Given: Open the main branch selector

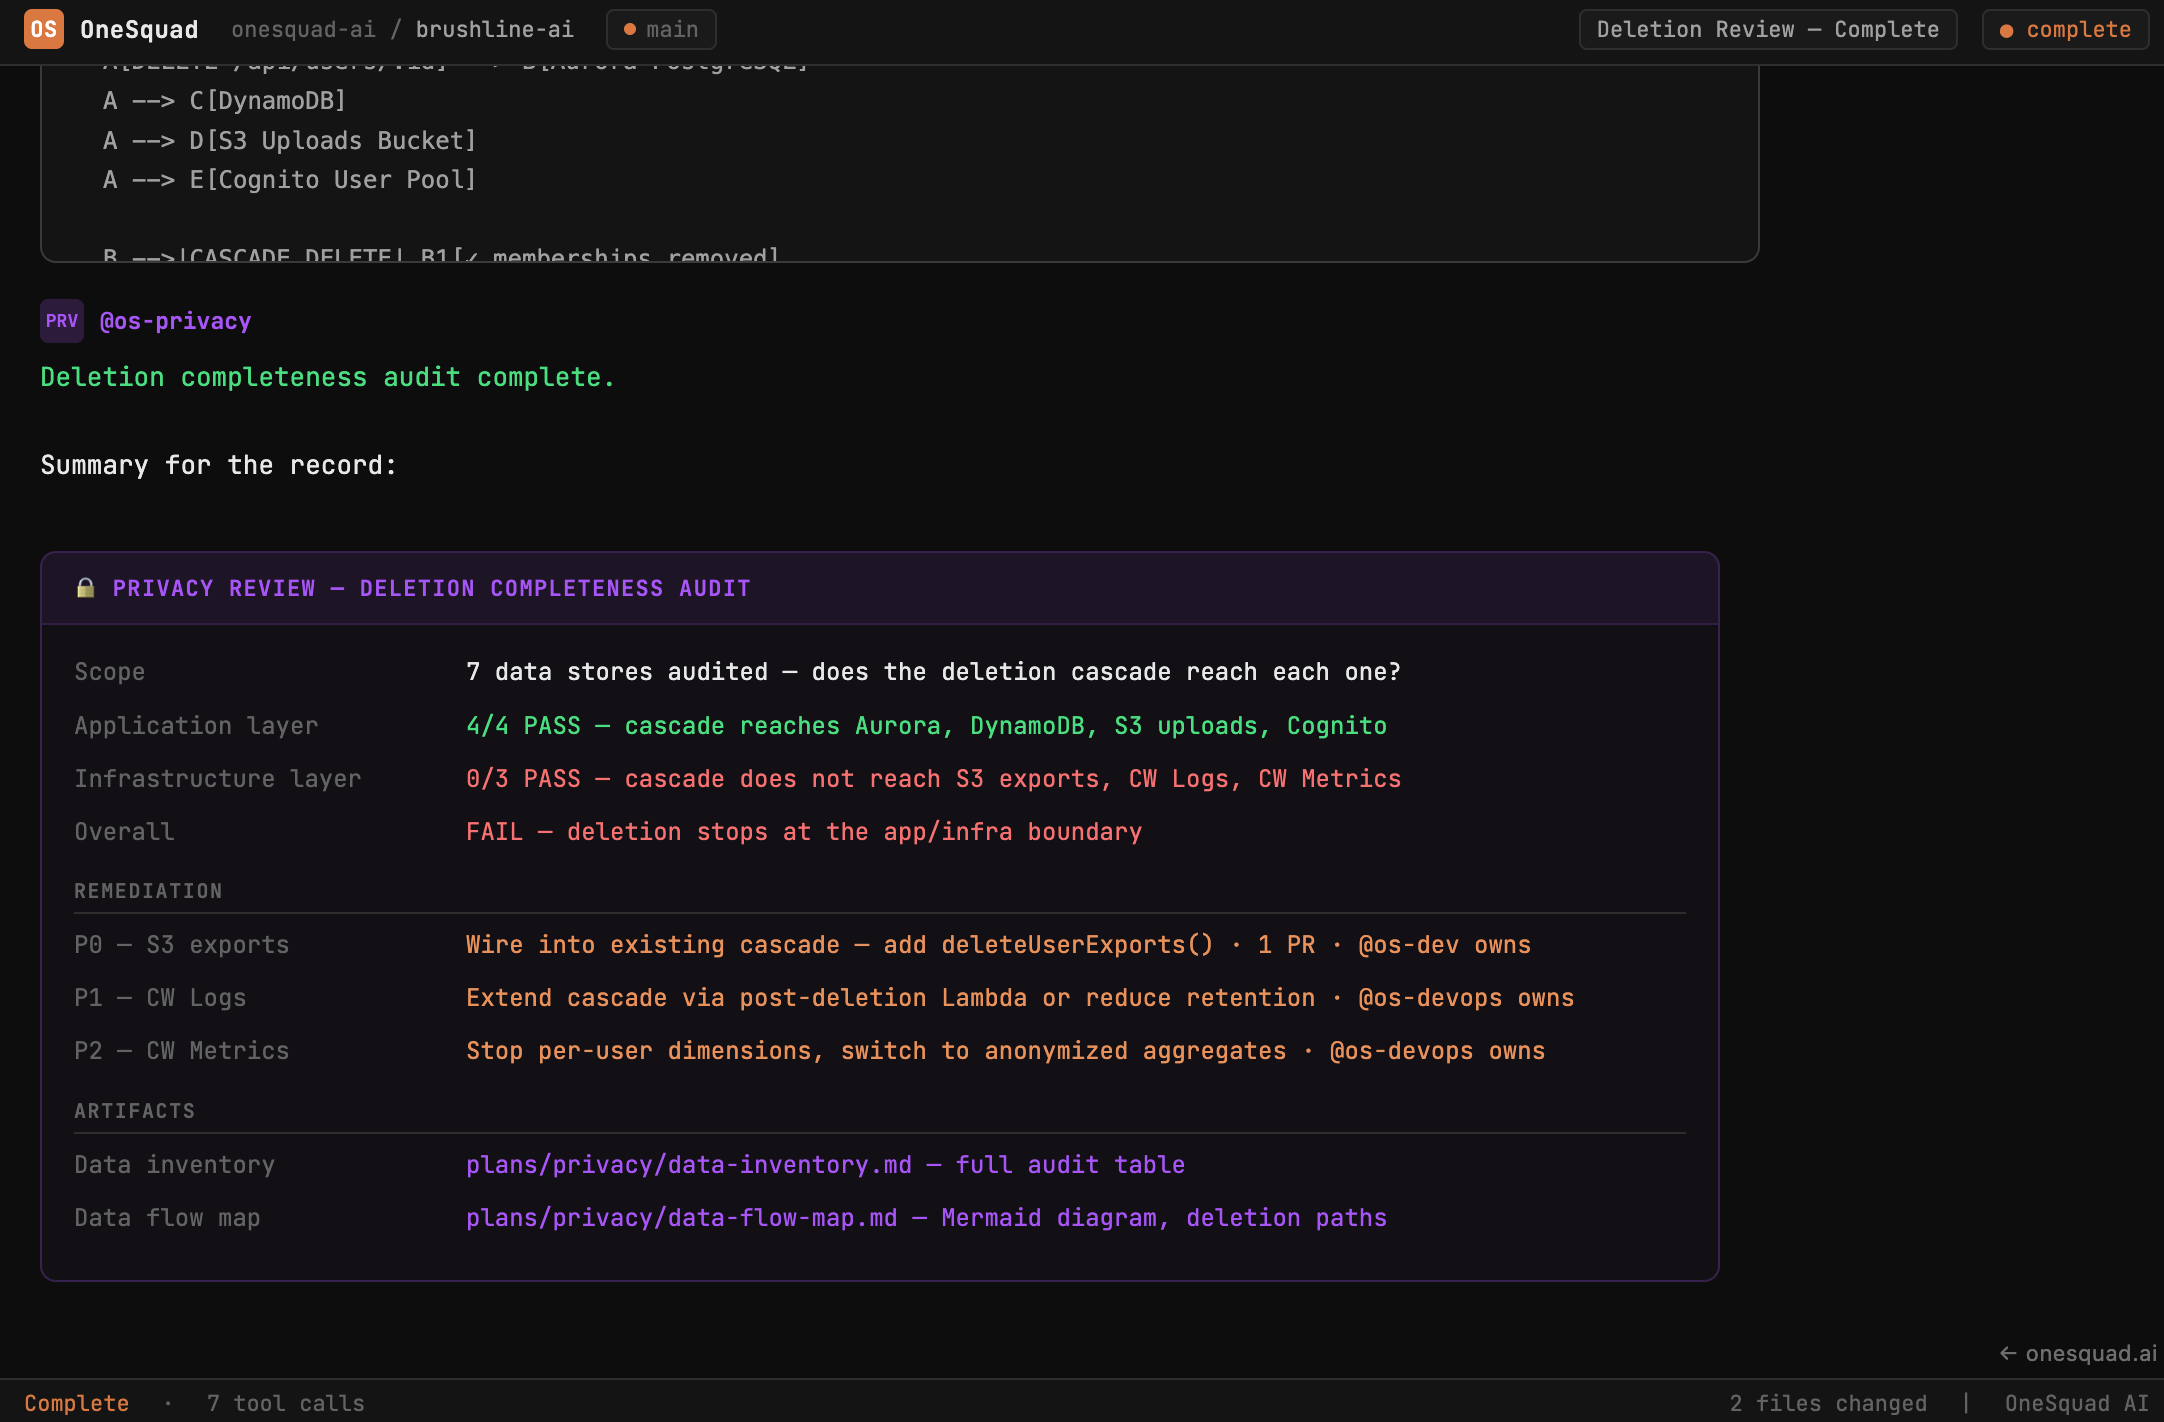Looking at the screenshot, I should coord(660,29).
